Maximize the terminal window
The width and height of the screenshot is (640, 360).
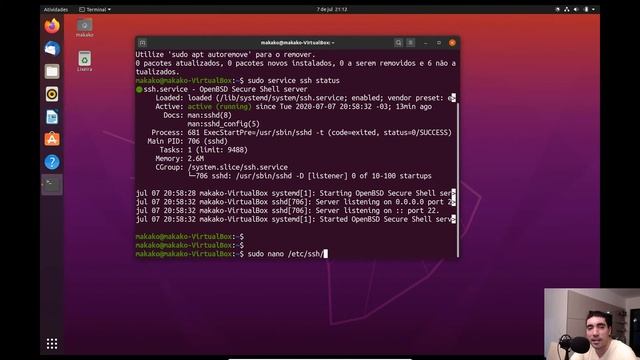(x=439, y=42)
